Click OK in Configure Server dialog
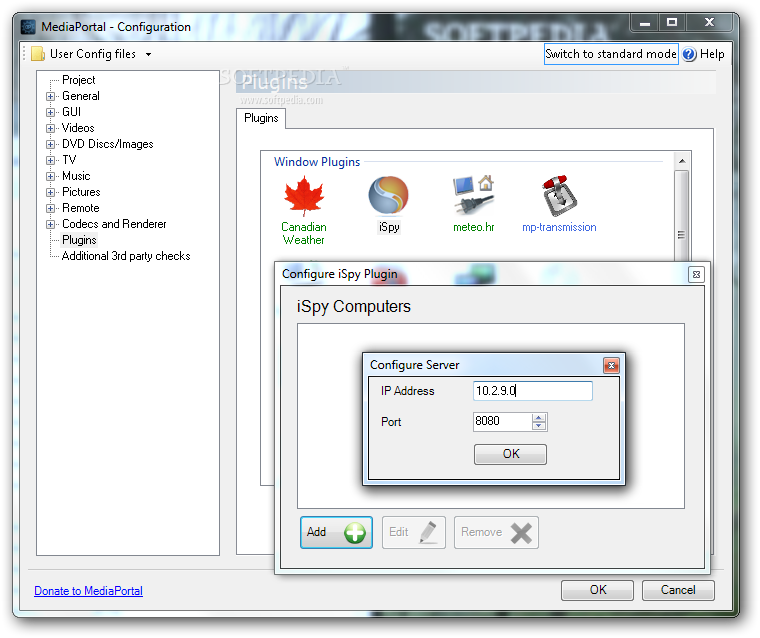760x638 pixels. point(510,454)
